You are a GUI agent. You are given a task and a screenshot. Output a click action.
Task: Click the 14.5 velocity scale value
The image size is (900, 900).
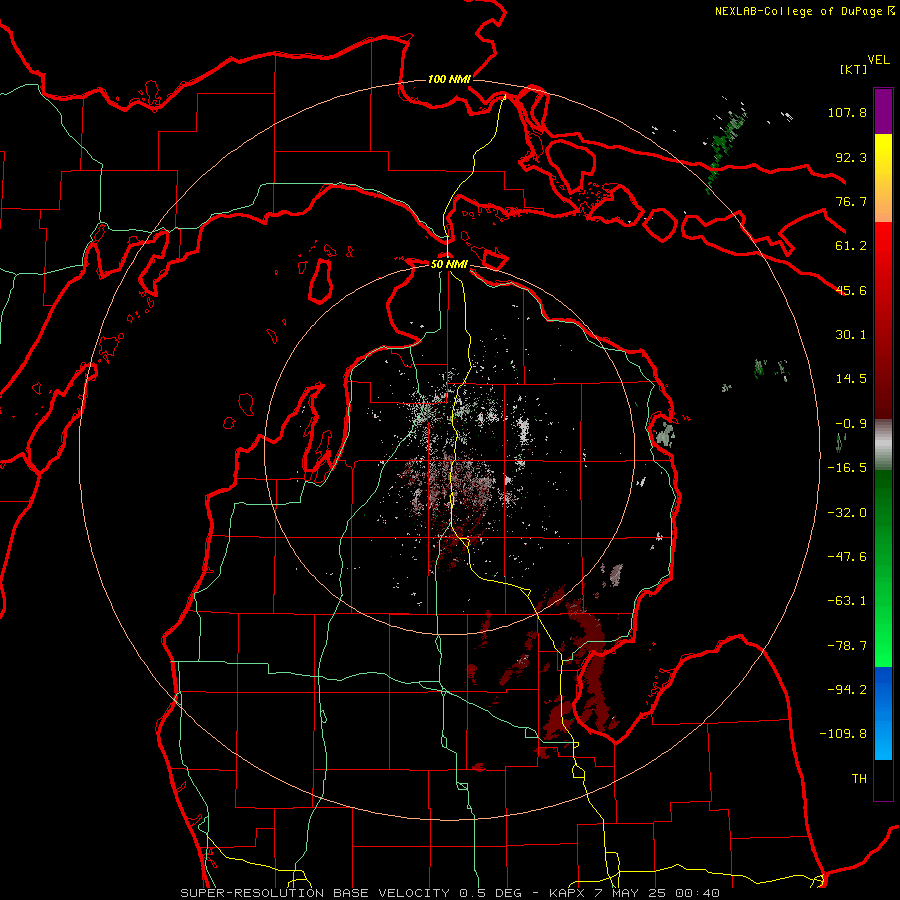851,379
